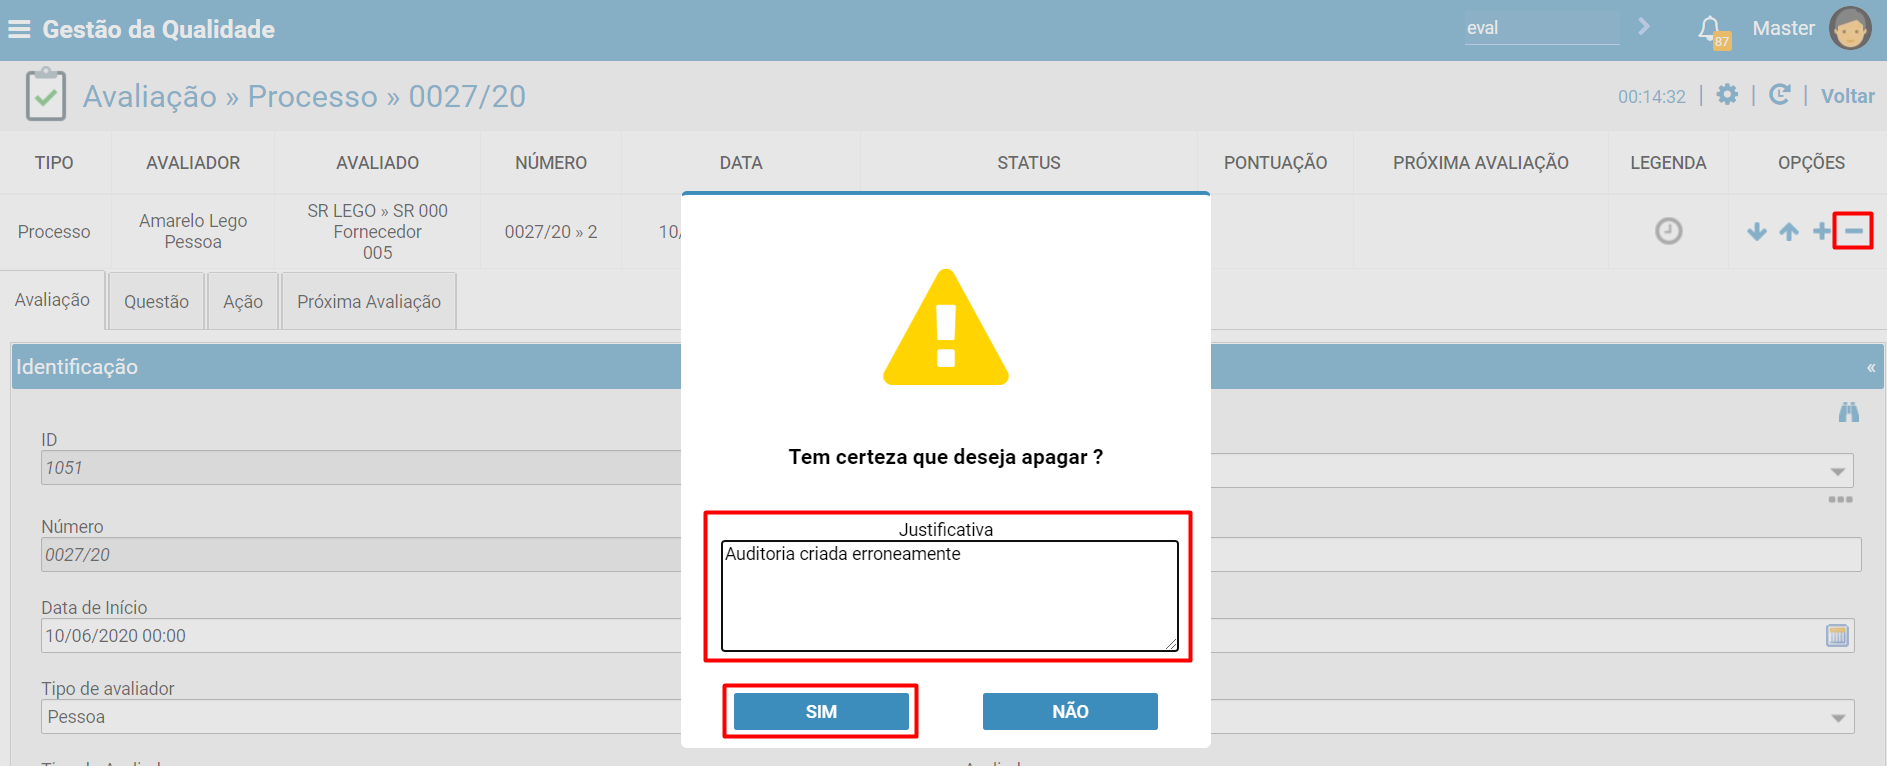Image resolution: width=1887 pixels, height=766 pixels.
Task: Click the clock legend icon
Action: coord(1668,231)
